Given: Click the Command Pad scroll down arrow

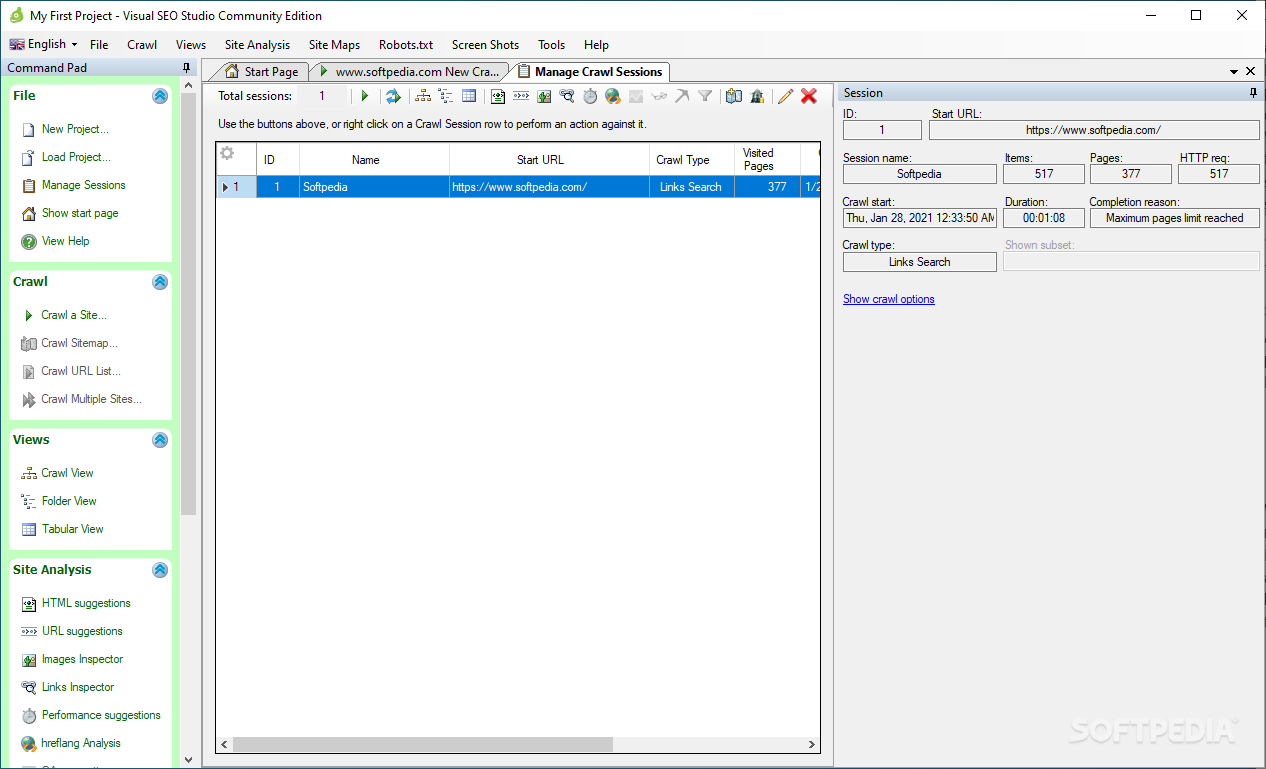Looking at the screenshot, I should click(188, 760).
